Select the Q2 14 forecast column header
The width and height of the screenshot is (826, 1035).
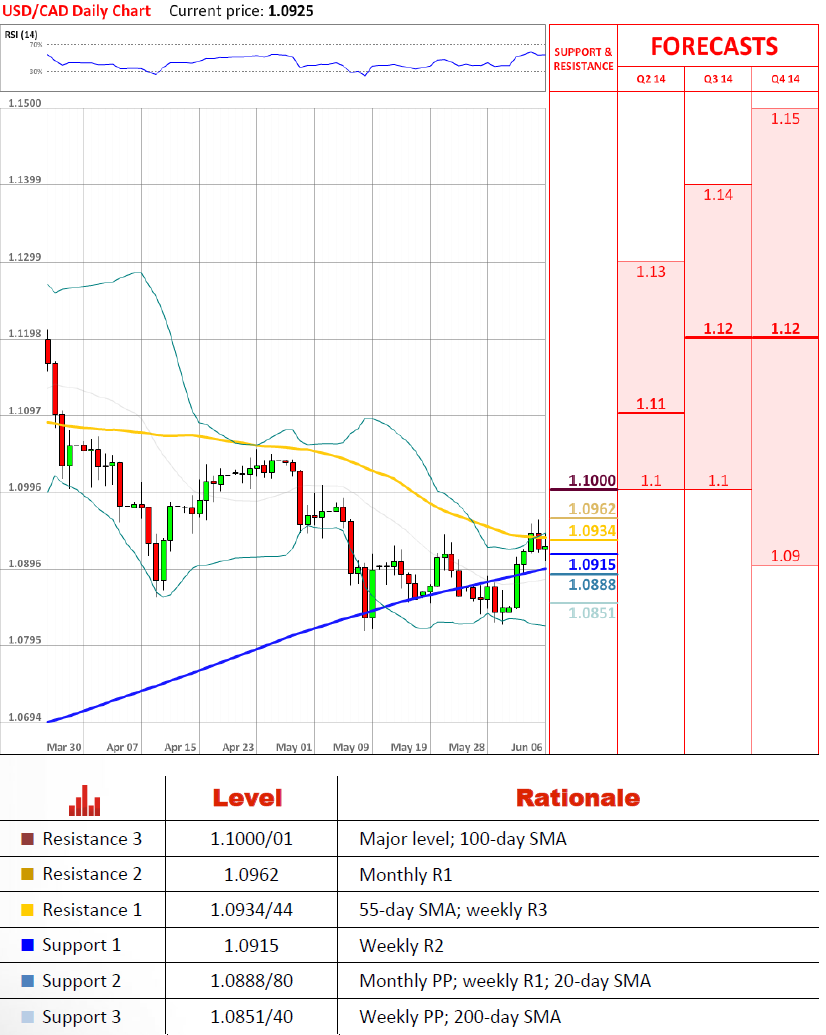(651, 79)
